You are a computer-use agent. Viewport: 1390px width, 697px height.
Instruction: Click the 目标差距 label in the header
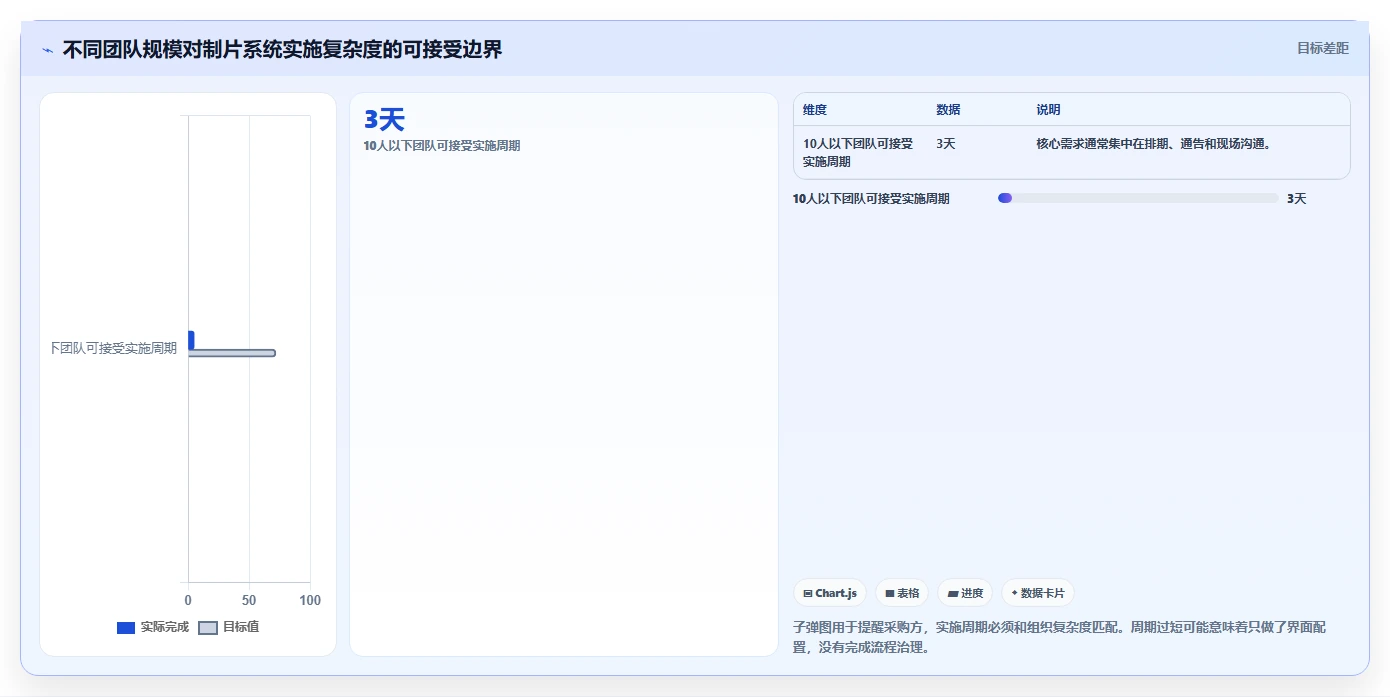tap(1322, 48)
